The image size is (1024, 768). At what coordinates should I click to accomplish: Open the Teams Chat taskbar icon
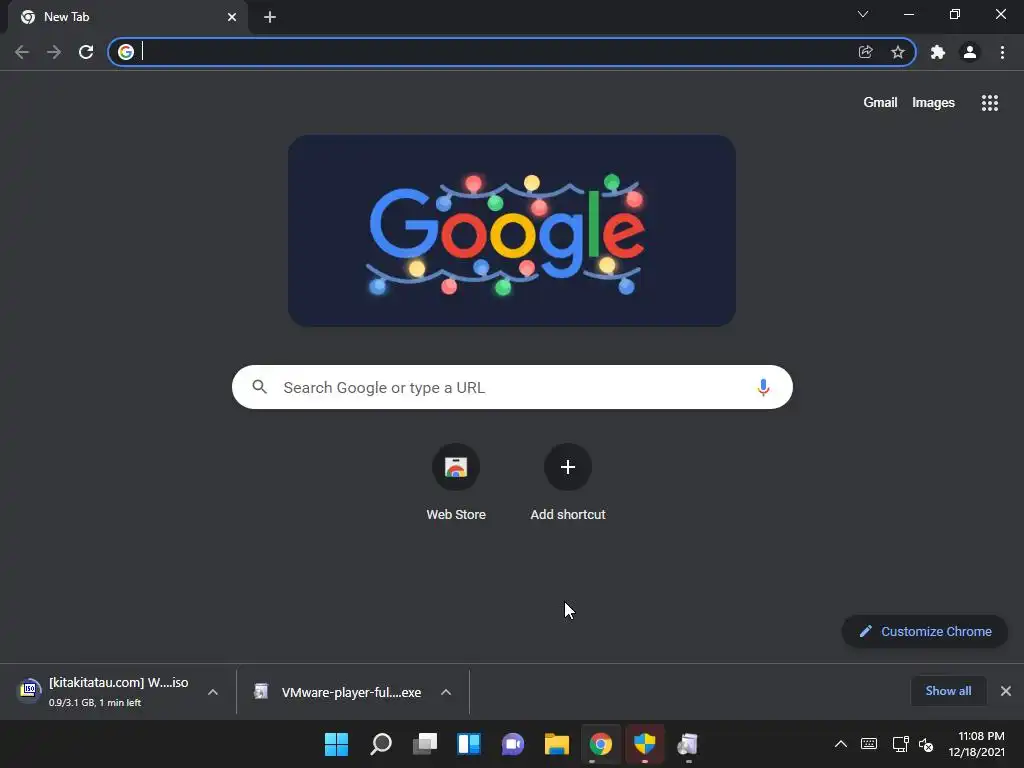point(513,744)
